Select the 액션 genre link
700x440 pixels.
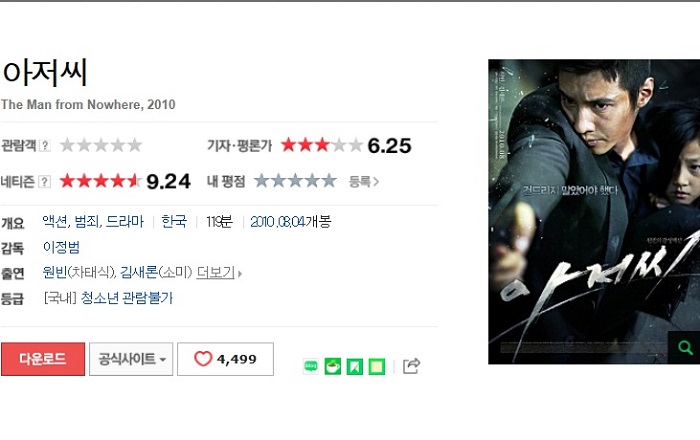[x=55, y=221]
